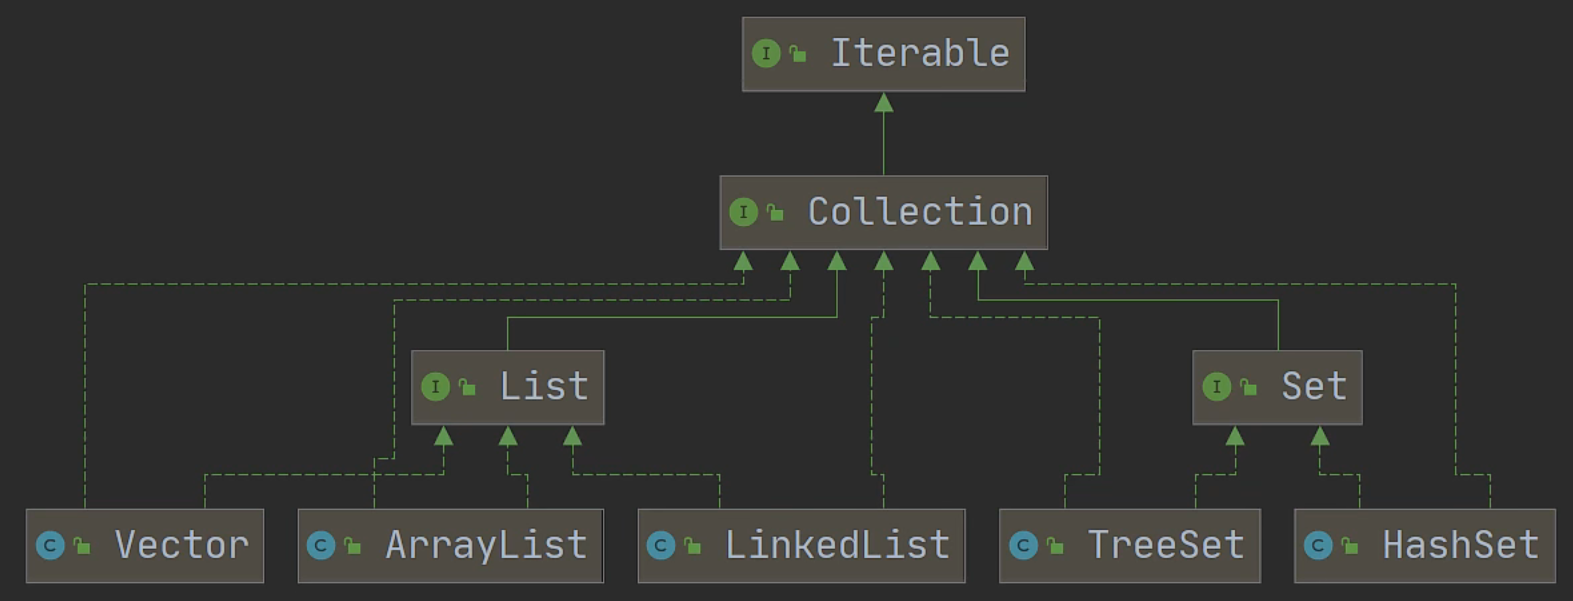
Task: Click the Vector class icon
Action: [50, 546]
